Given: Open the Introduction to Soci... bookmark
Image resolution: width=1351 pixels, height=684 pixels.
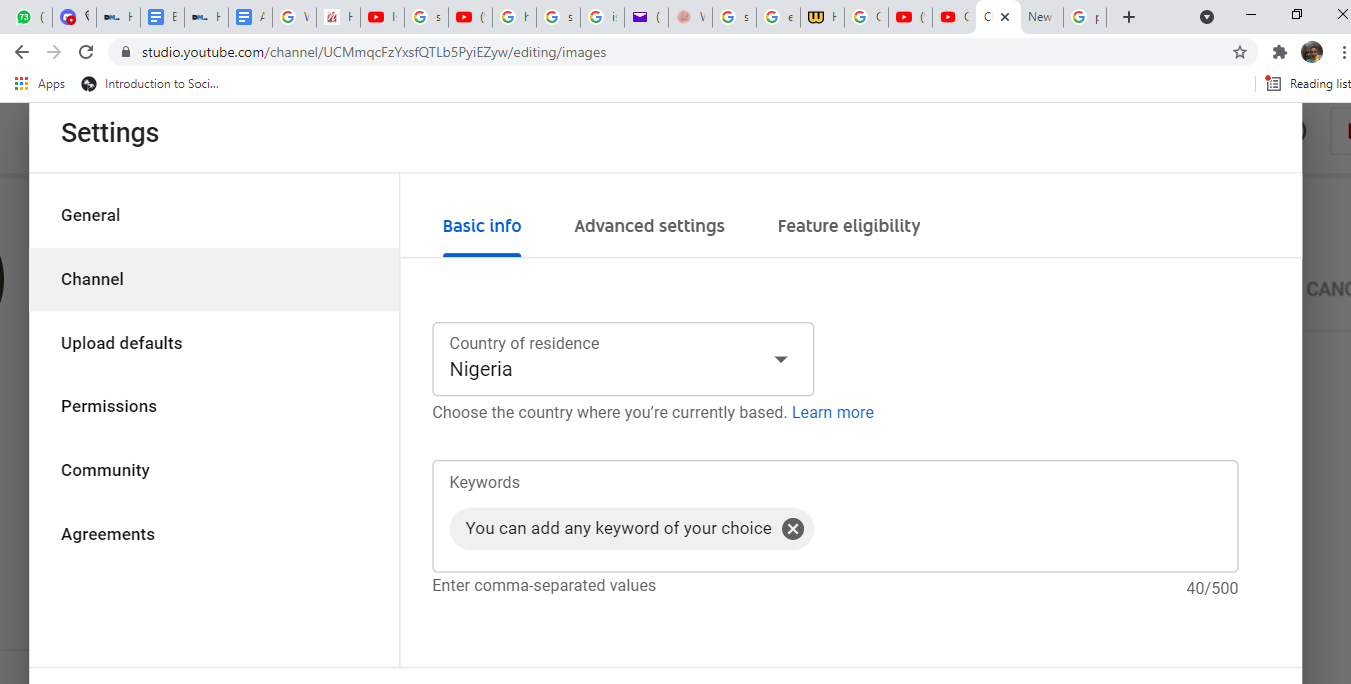Looking at the screenshot, I should click(150, 84).
